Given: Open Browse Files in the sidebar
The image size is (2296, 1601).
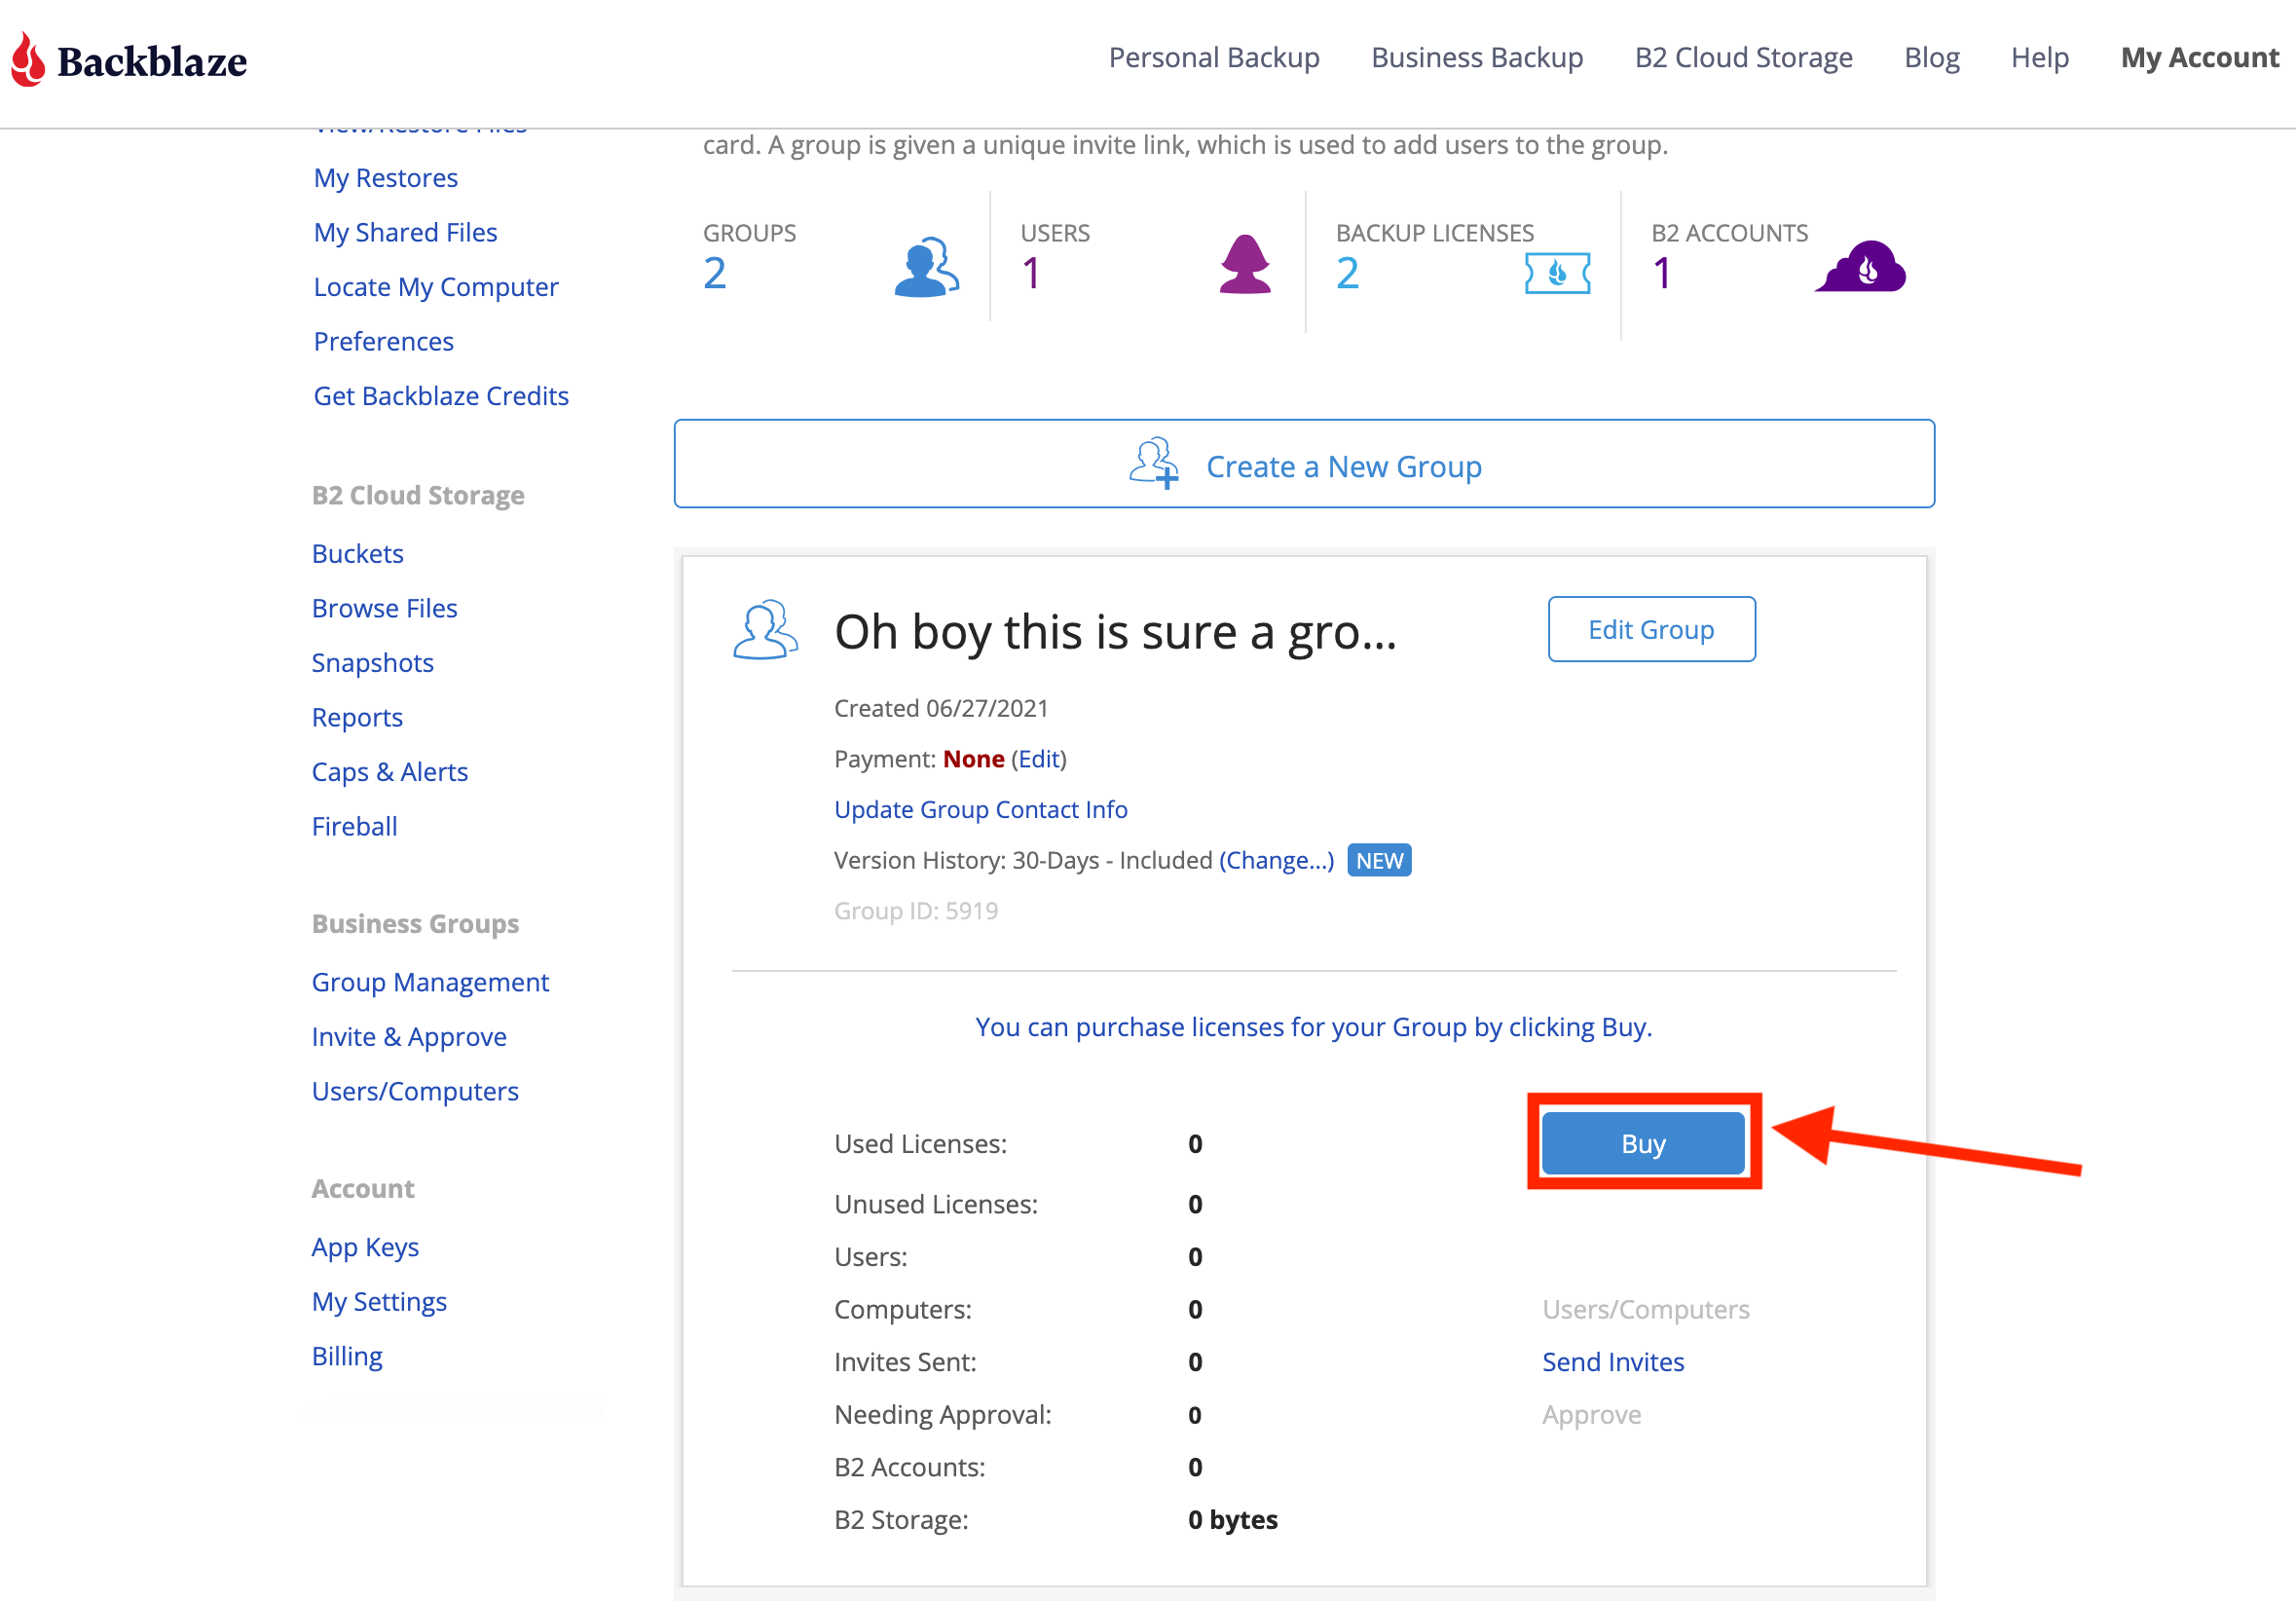Looking at the screenshot, I should pos(384,608).
